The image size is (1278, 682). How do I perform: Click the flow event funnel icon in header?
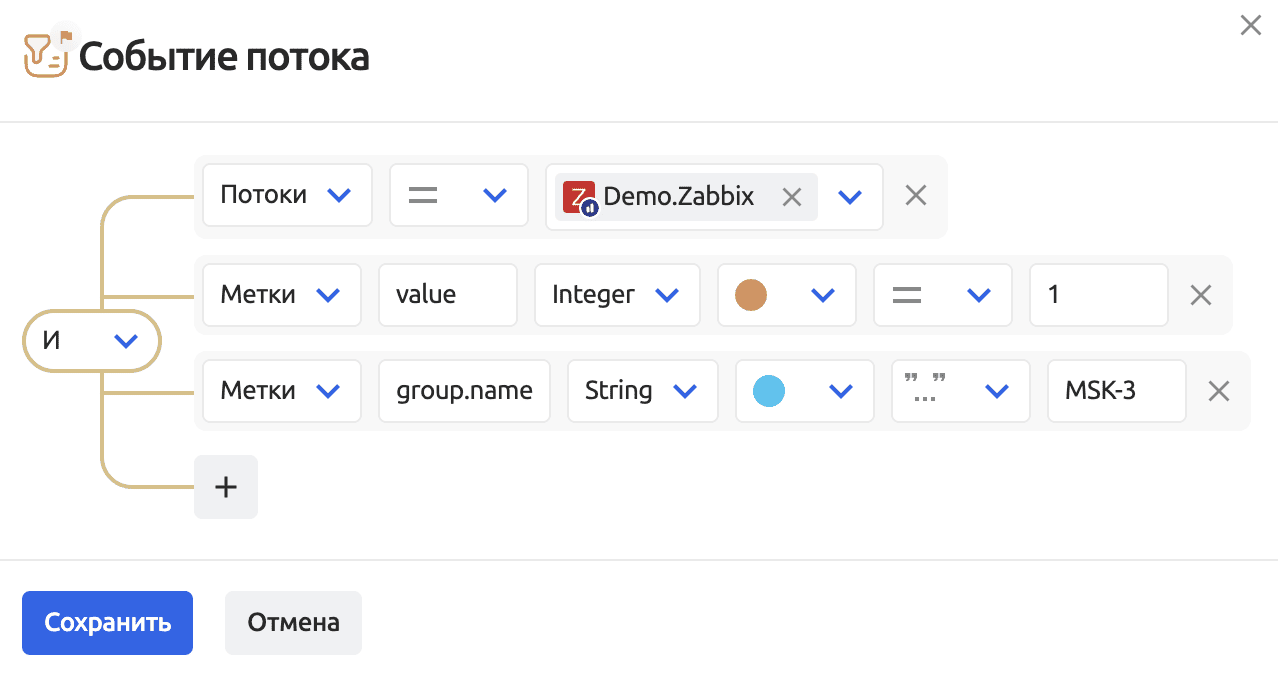click(x=46, y=55)
